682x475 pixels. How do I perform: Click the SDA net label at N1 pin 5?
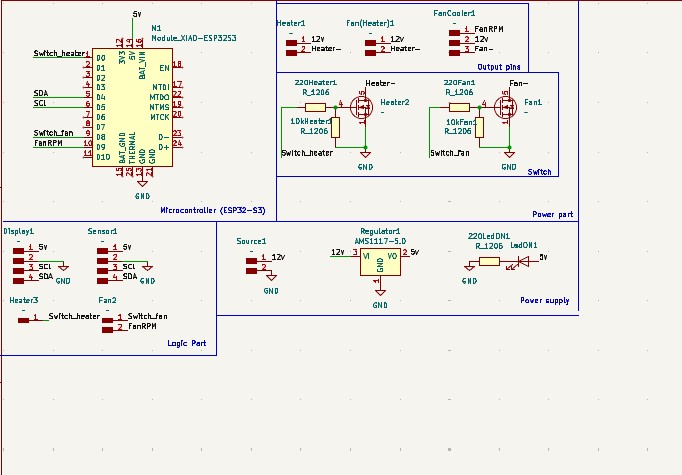pos(41,93)
